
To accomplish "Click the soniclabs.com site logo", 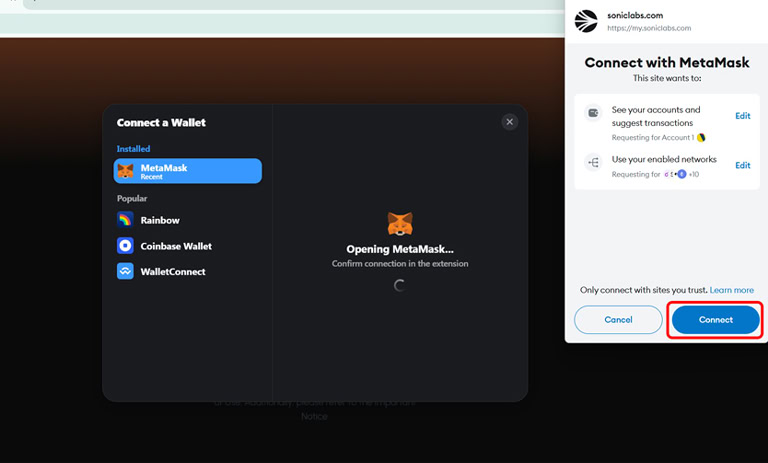I will [589, 21].
